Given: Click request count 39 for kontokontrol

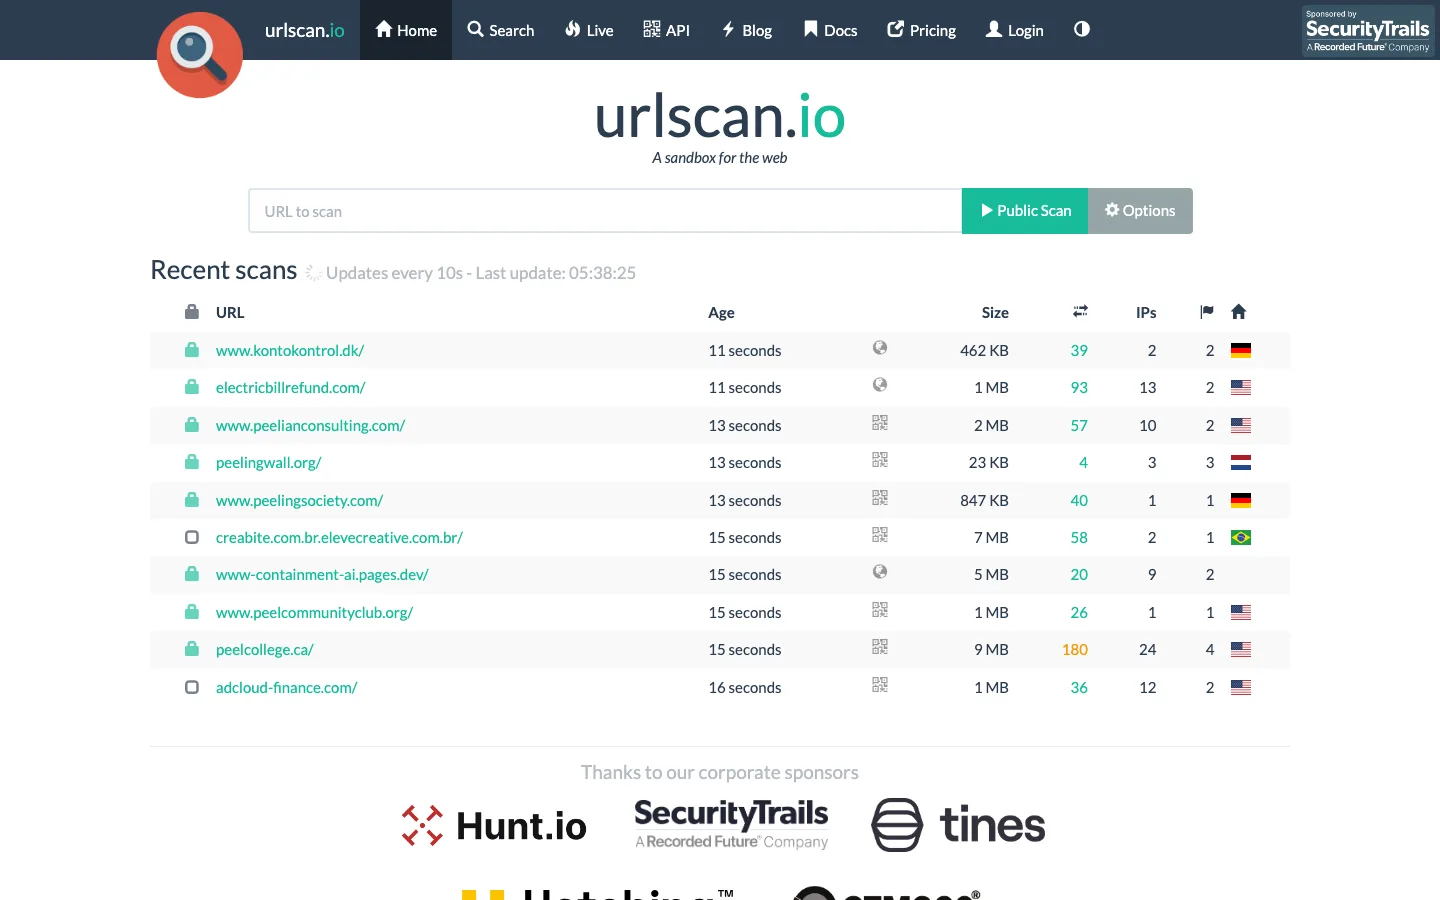Looking at the screenshot, I should [1079, 351].
